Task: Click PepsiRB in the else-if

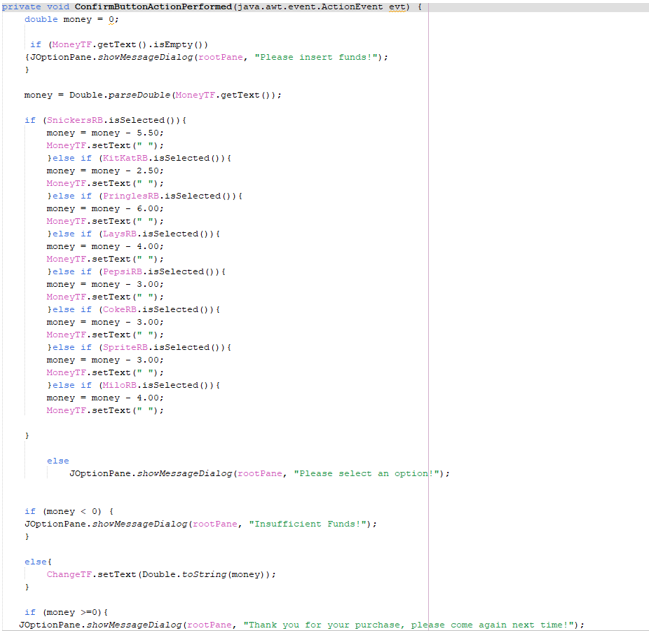Action: [x=122, y=272]
